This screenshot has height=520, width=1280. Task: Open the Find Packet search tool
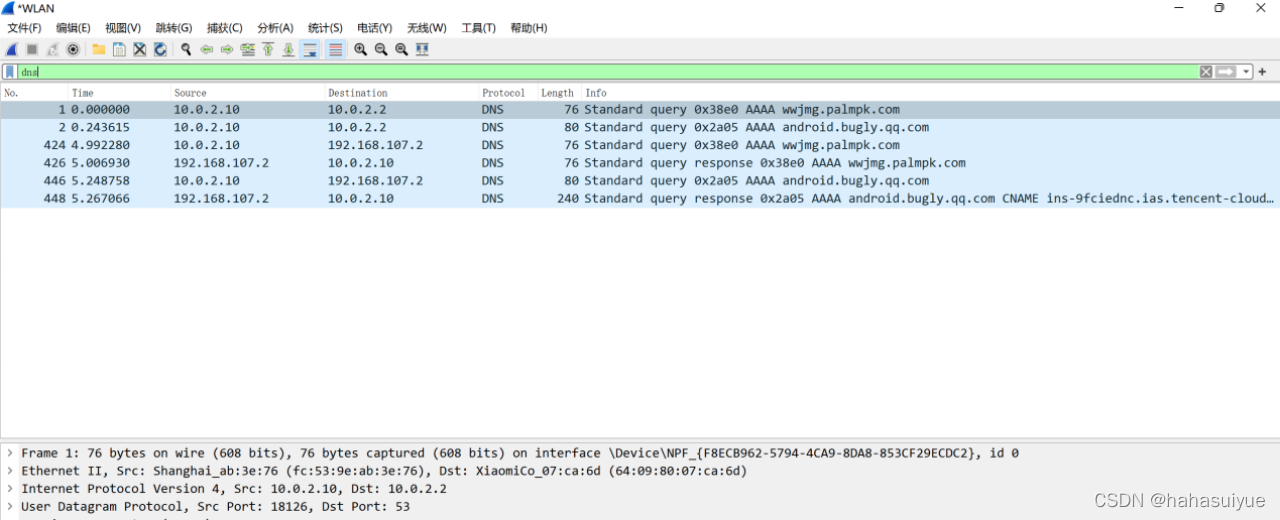pos(186,49)
